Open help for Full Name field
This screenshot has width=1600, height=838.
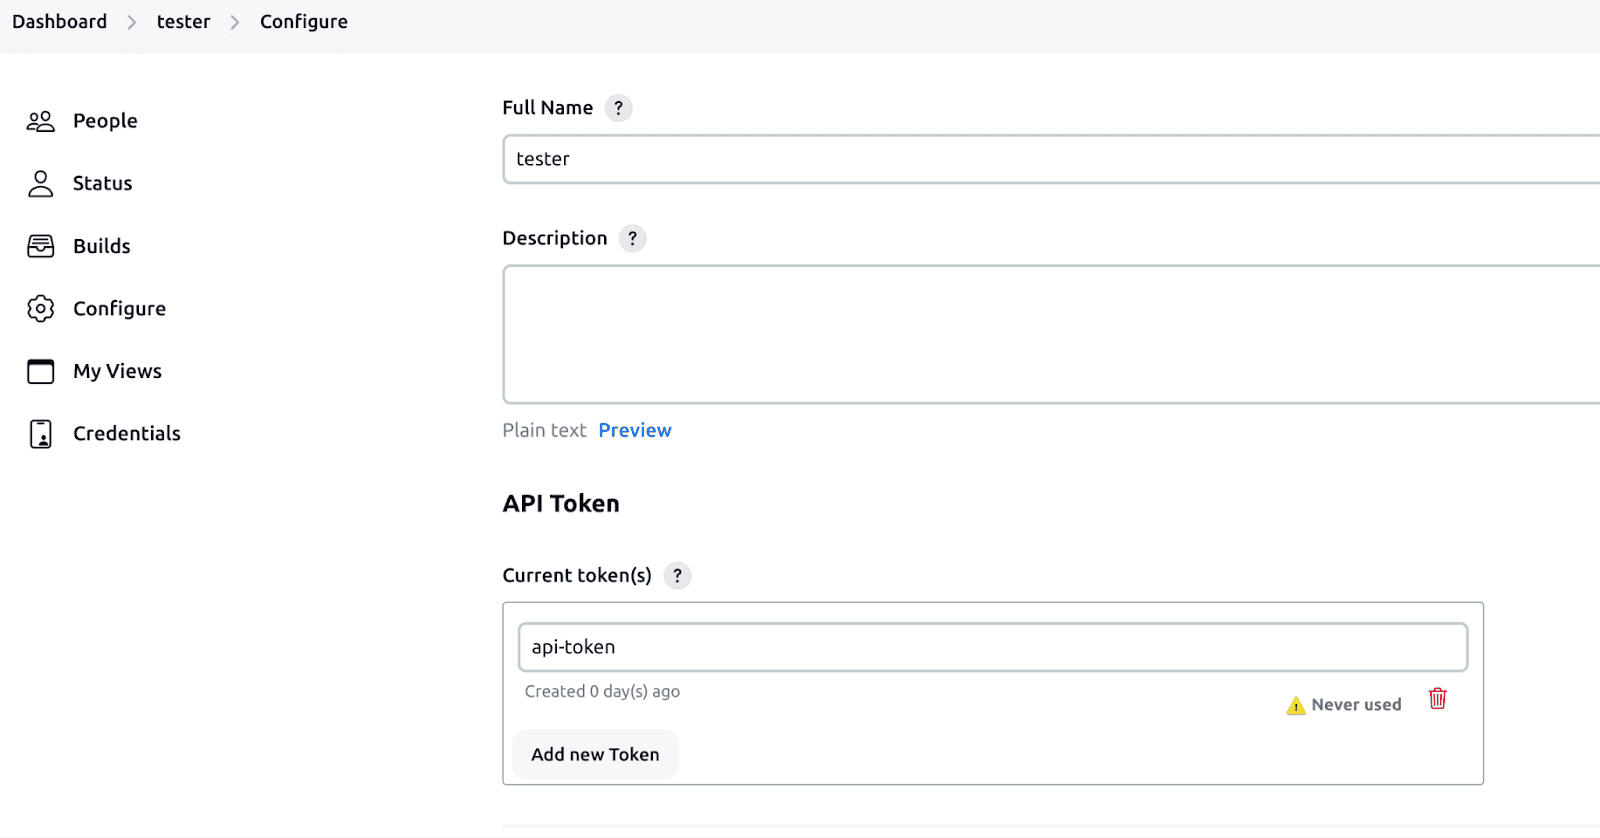tap(618, 108)
